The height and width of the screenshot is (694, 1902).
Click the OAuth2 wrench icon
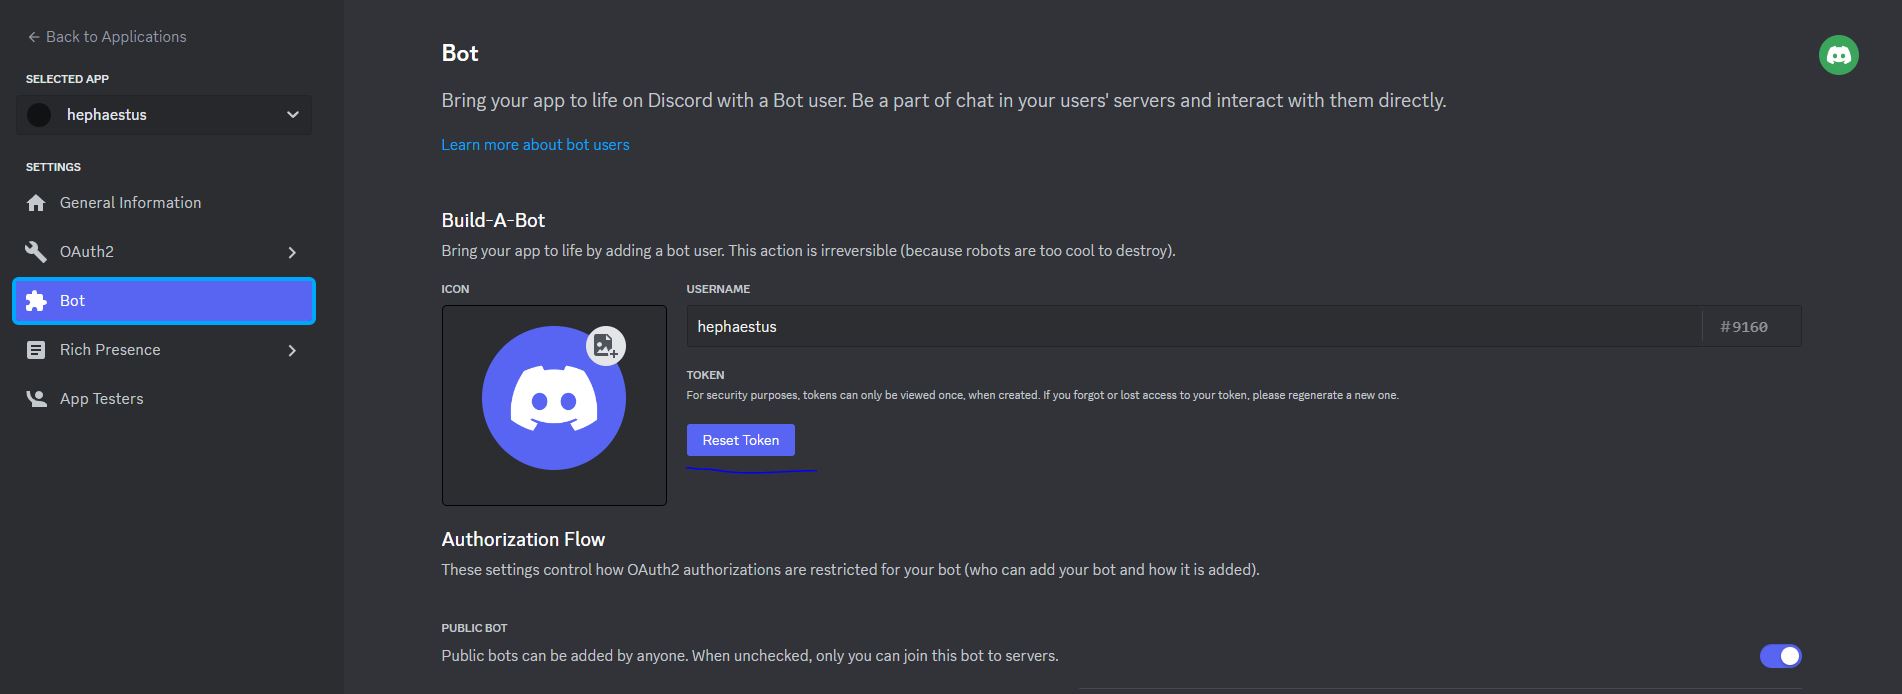pos(36,251)
